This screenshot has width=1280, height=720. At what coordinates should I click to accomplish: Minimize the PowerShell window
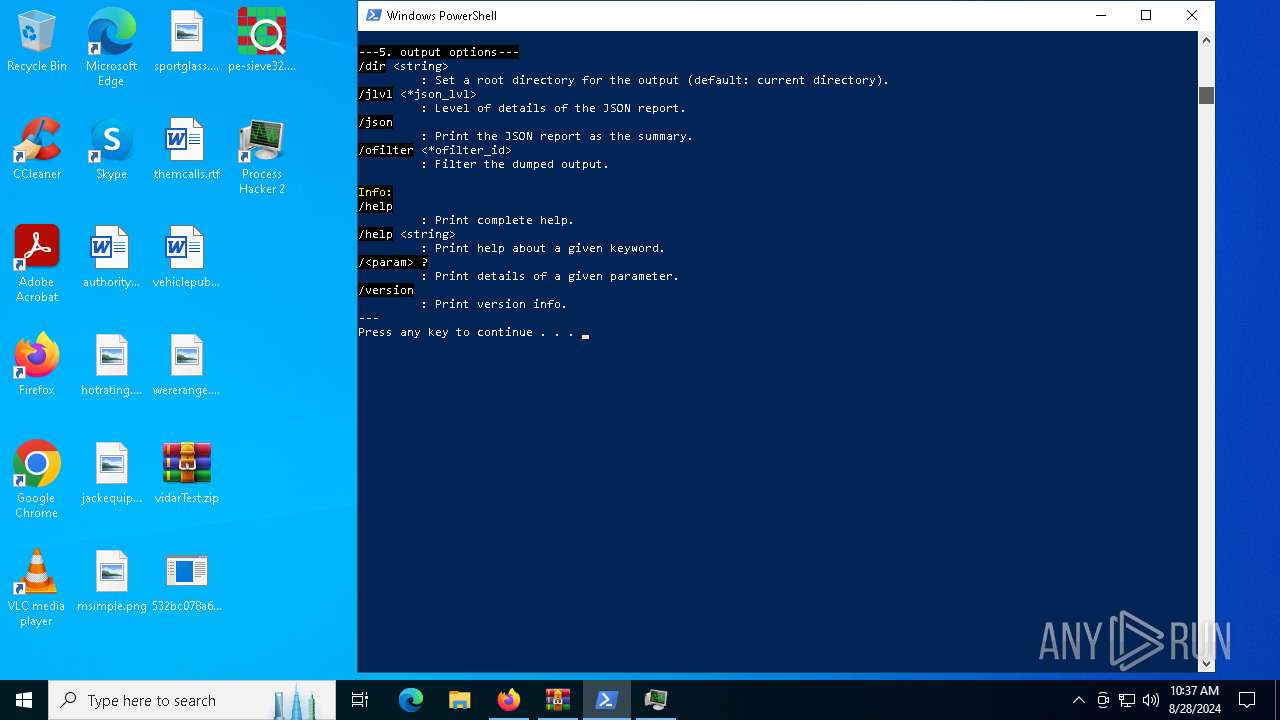click(x=1101, y=15)
